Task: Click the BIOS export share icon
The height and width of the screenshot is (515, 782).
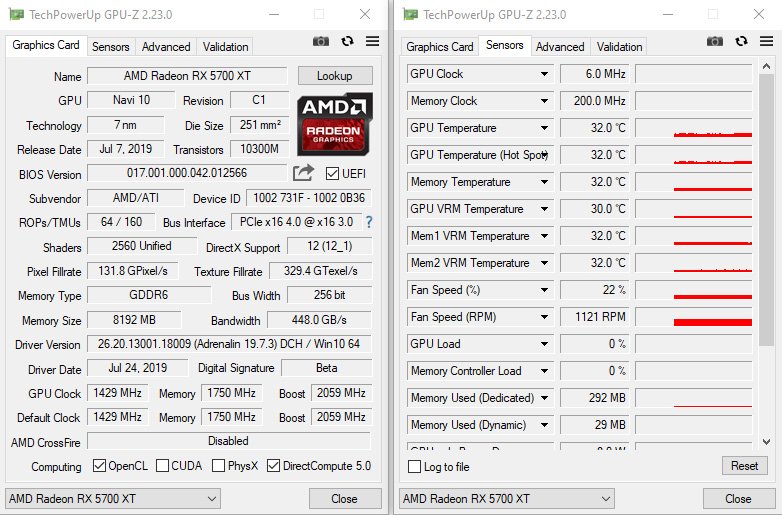Action: pyautogui.click(x=303, y=172)
